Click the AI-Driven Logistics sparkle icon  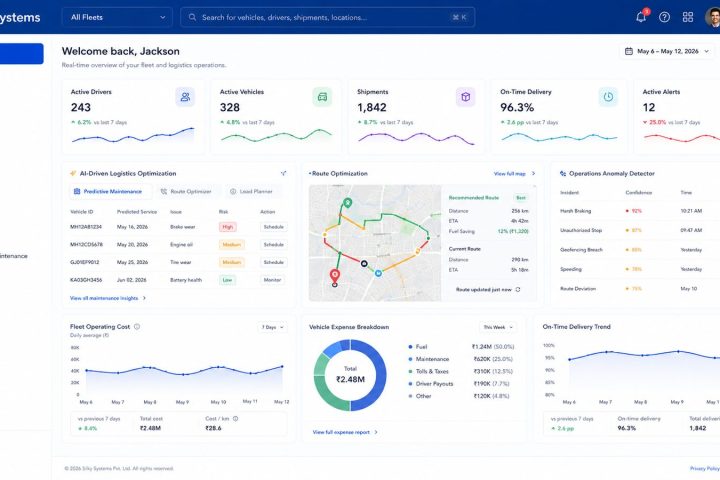coord(73,174)
